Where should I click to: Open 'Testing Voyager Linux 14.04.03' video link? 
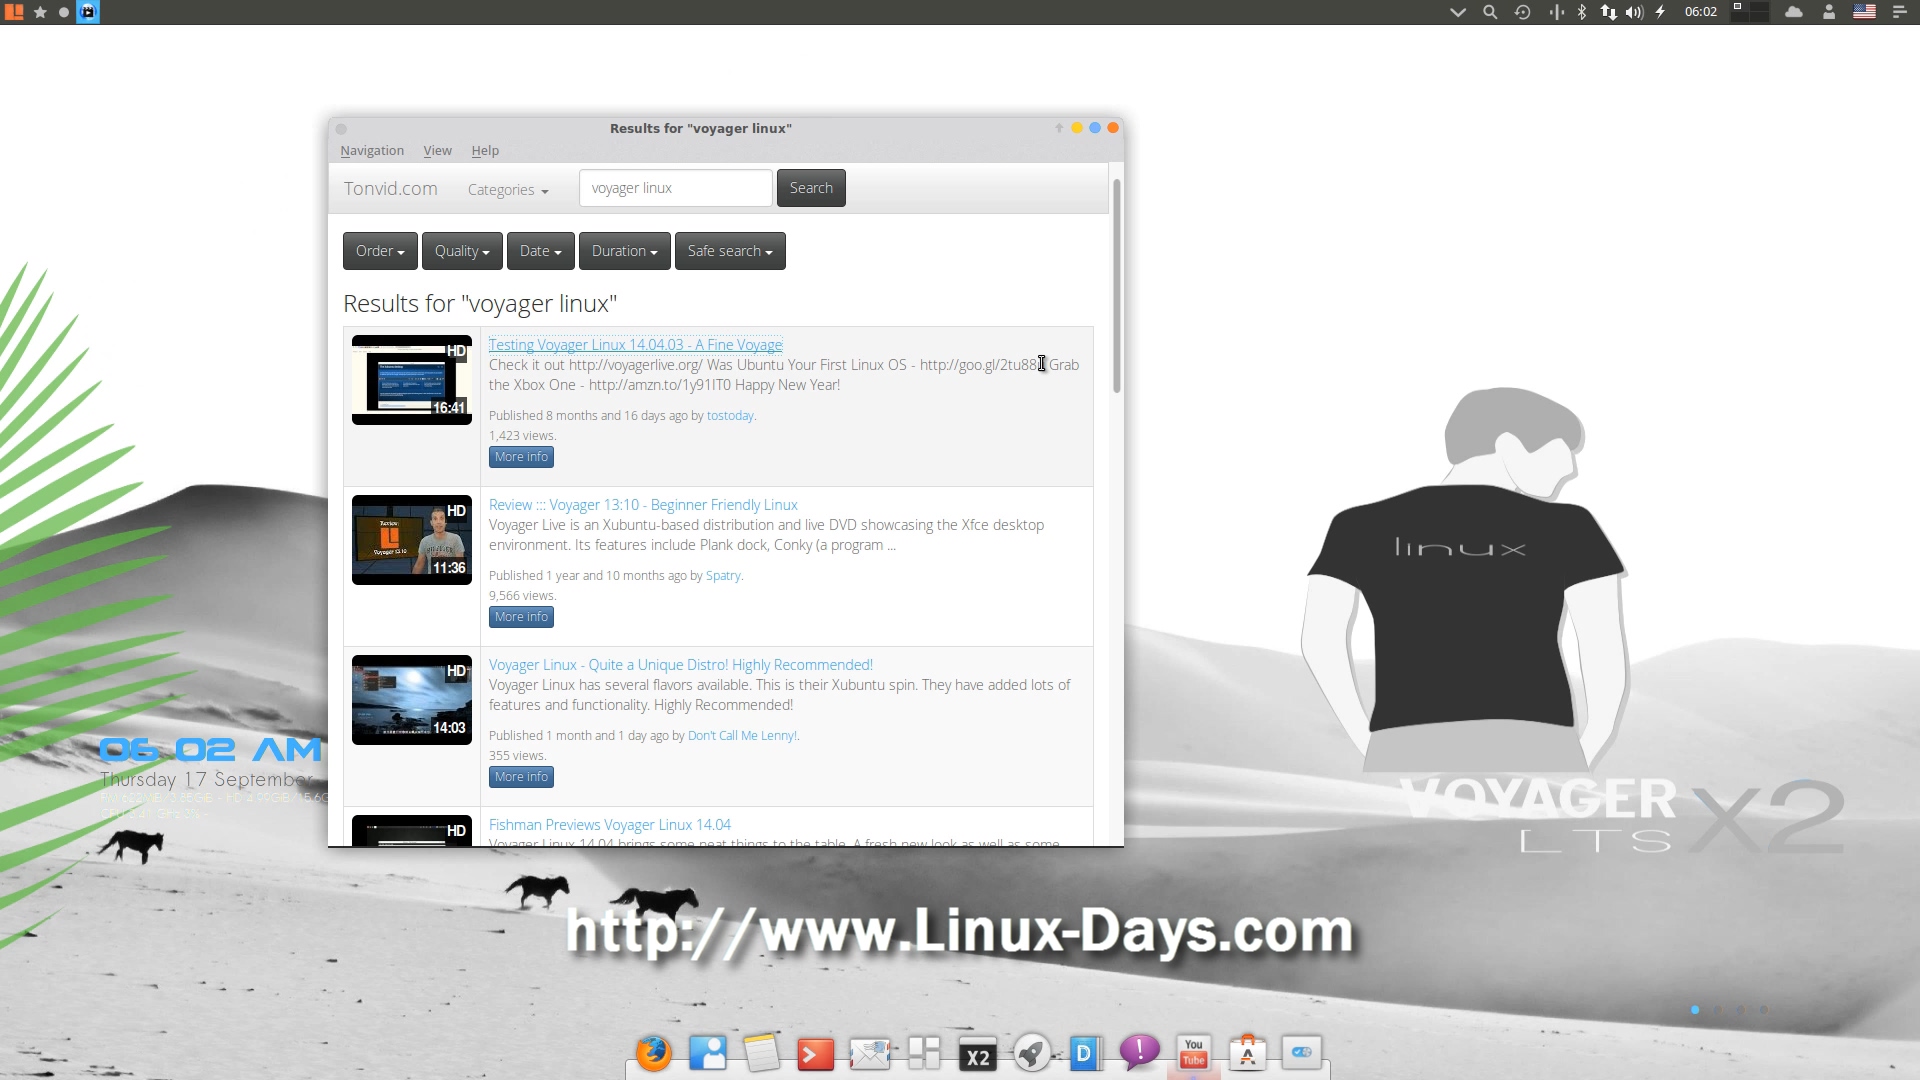pyautogui.click(x=636, y=344)
